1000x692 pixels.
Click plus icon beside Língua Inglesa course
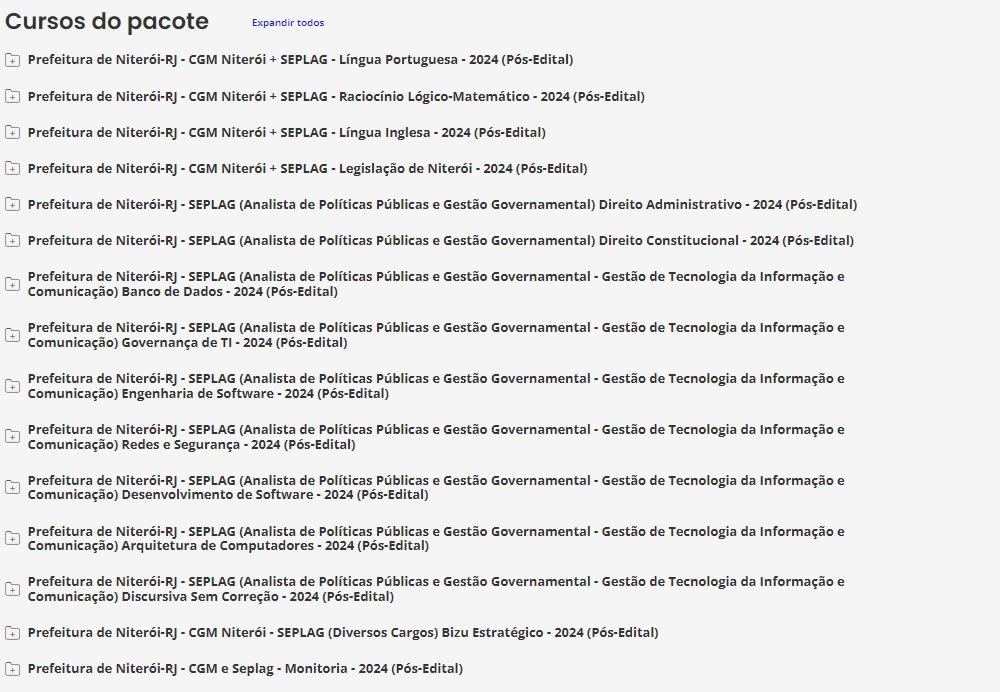(12, 133)
